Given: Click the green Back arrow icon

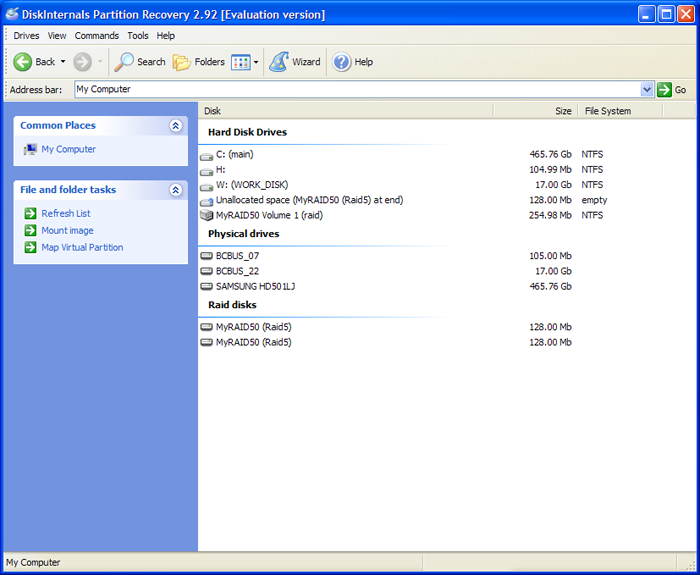Looking at the screenshot, I should click(x=22, y=62).
